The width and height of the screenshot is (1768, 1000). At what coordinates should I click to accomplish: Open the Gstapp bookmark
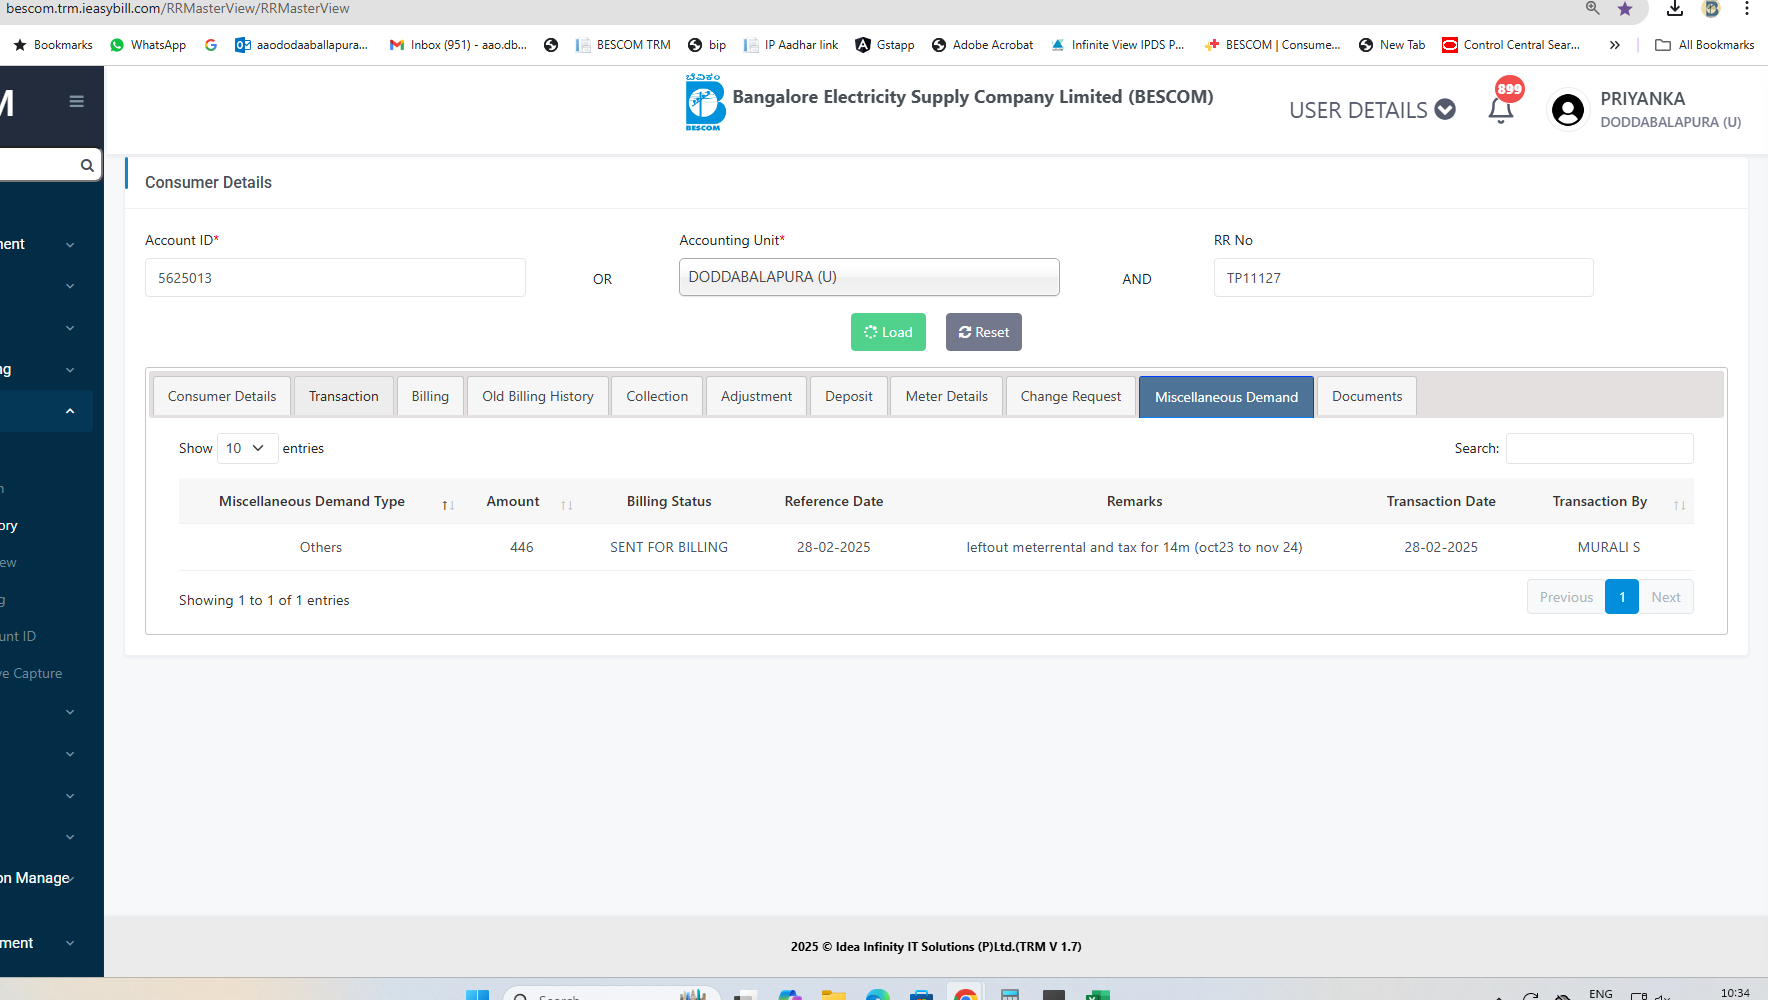coord(885,45)
